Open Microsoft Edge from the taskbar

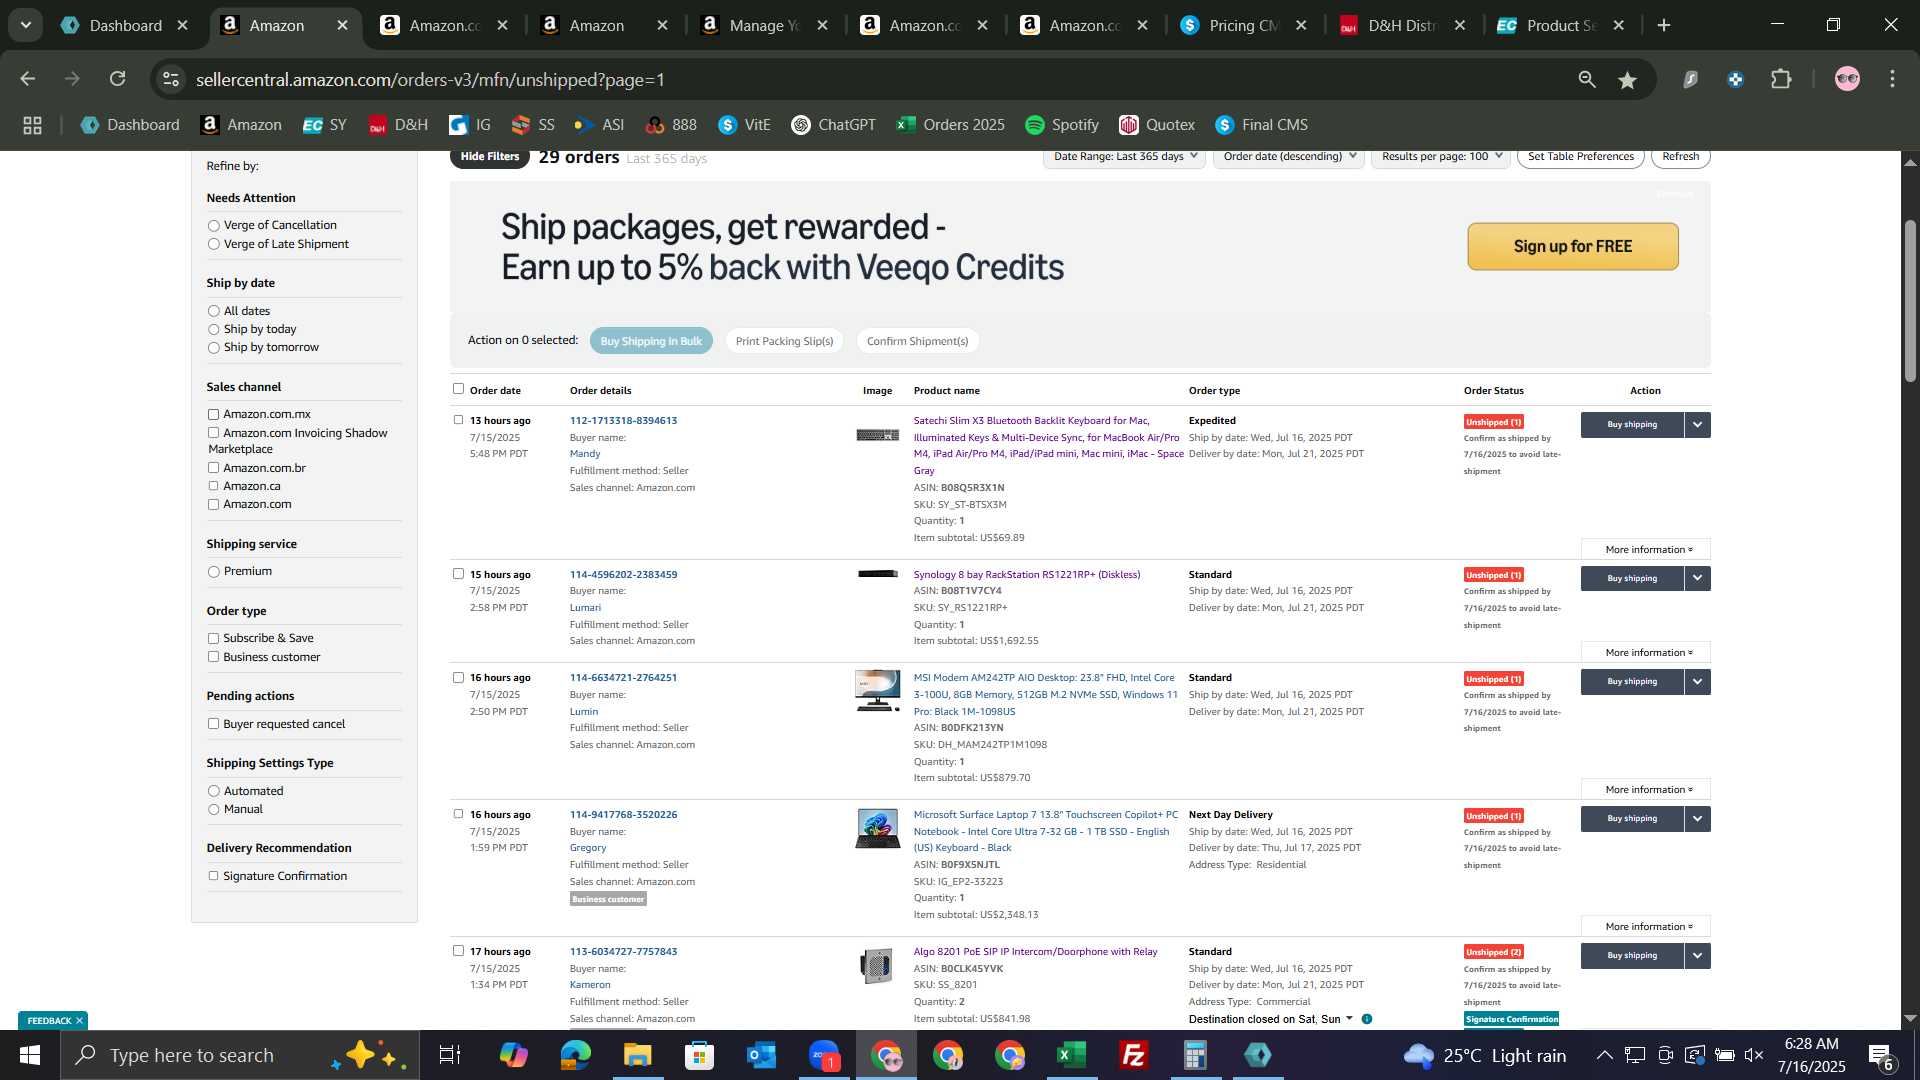(575, 1055)
